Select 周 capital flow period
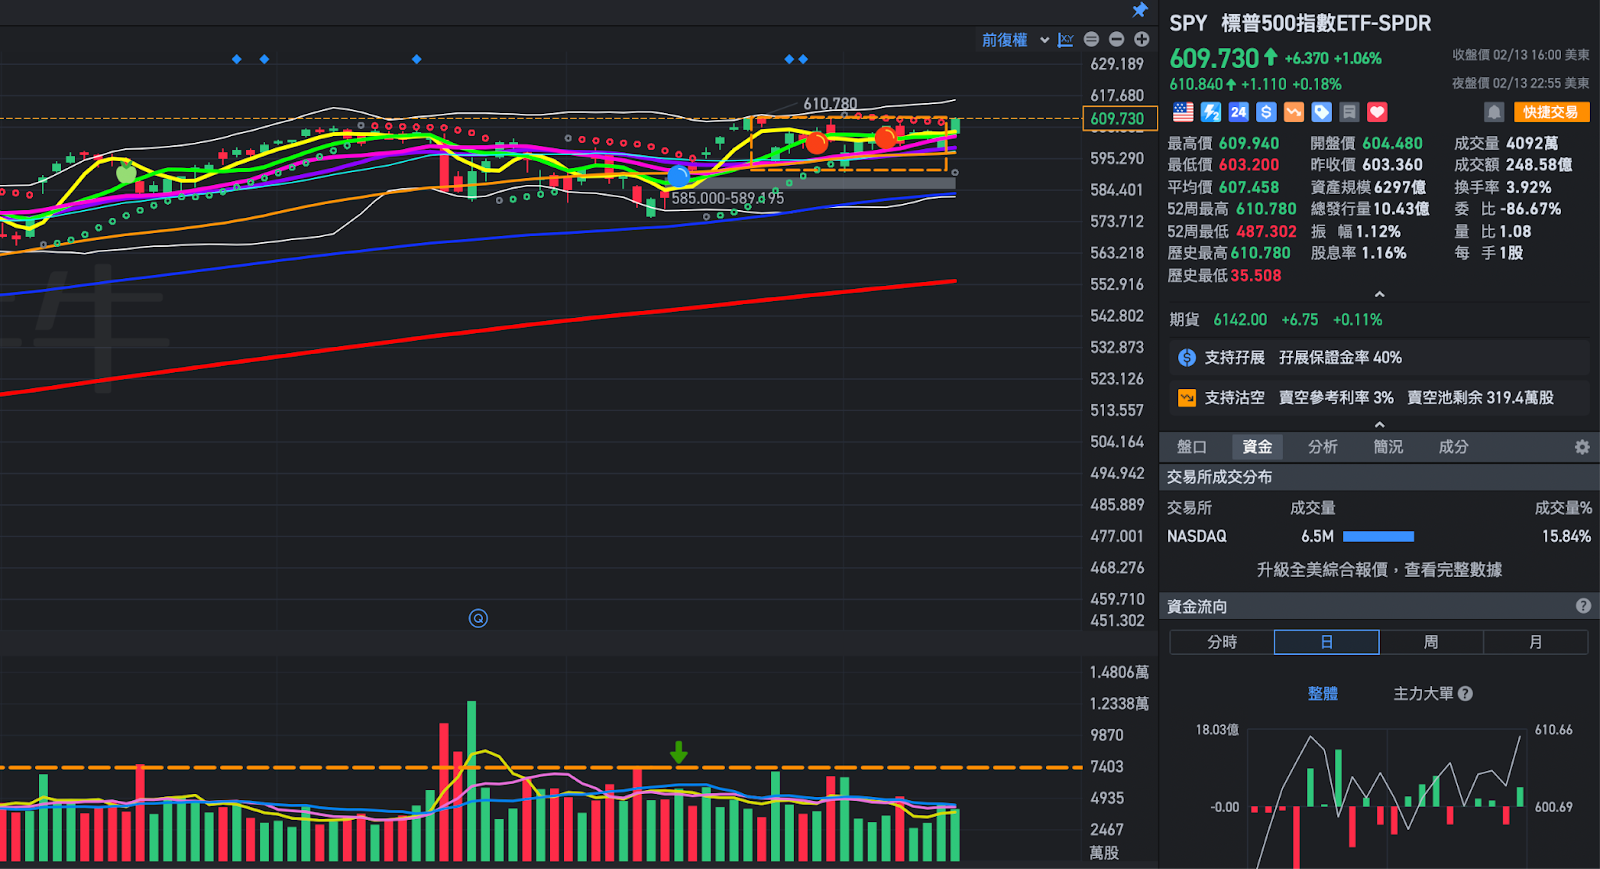The width and height of the screenshot is (1600, 869). click(x=1431, y=642)
